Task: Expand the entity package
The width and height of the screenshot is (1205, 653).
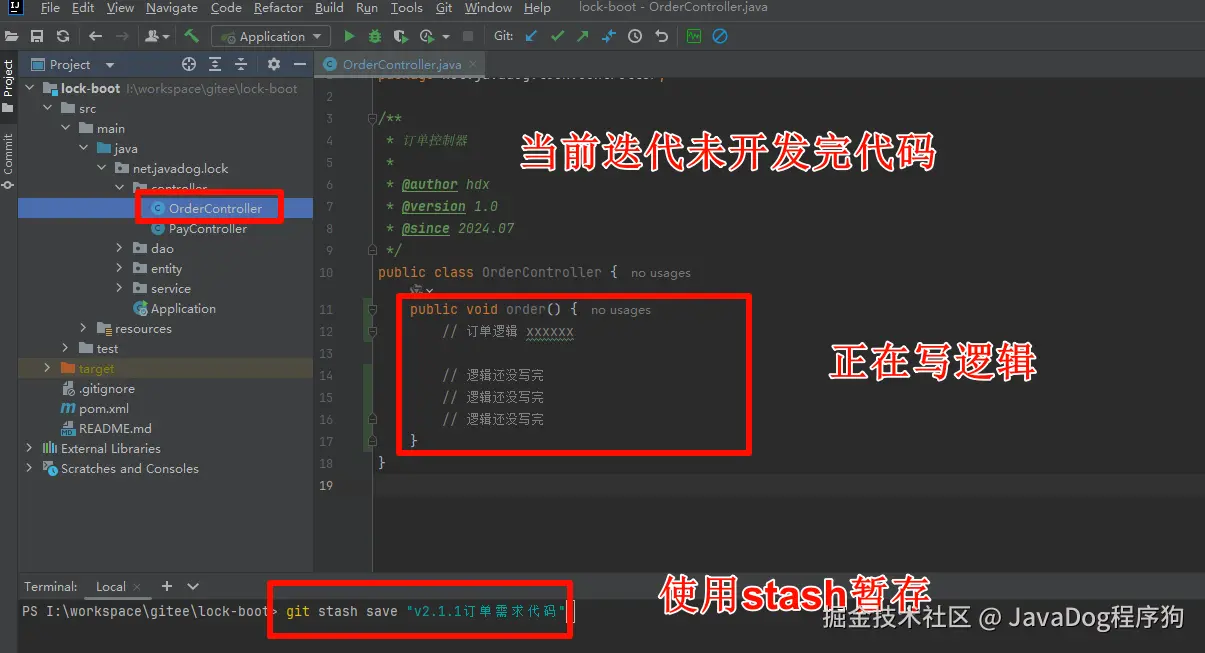Action: tap(119, 268)
